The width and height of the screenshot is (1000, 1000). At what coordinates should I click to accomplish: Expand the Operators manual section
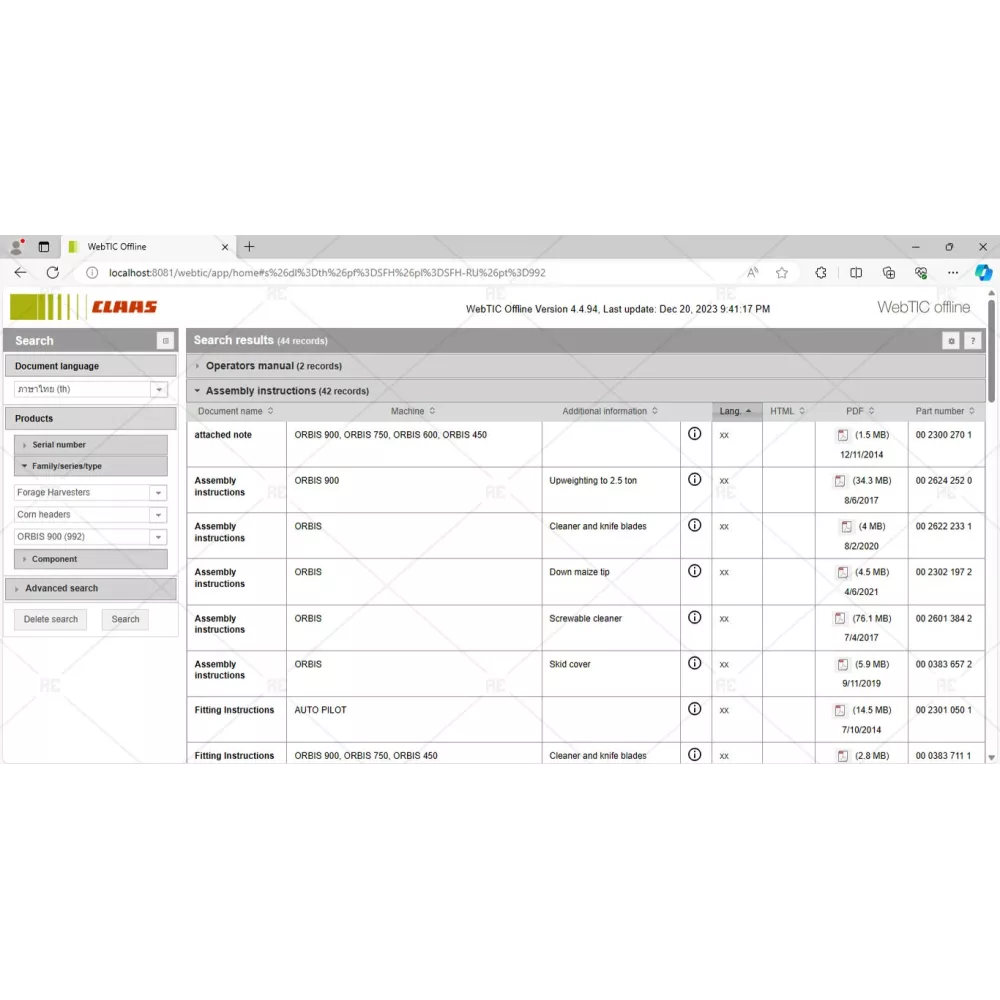click(x=273, y=366)
